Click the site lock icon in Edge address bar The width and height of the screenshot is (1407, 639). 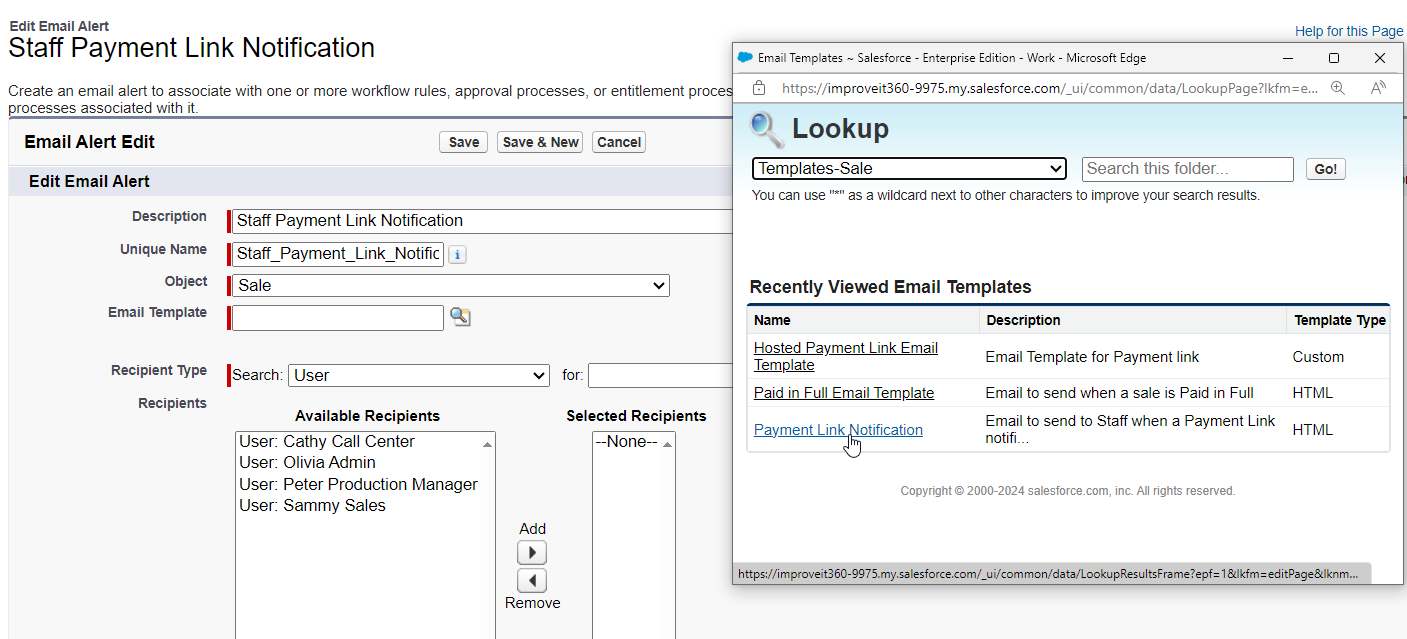(759, 88)
